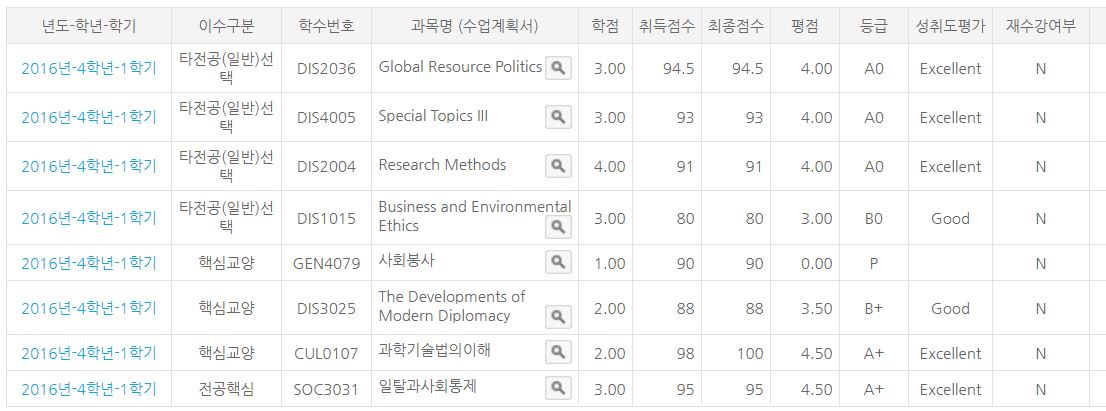Click the P grade cell for 사회봉사
This screenshot has width=1106, height=411.
[874, 264]
